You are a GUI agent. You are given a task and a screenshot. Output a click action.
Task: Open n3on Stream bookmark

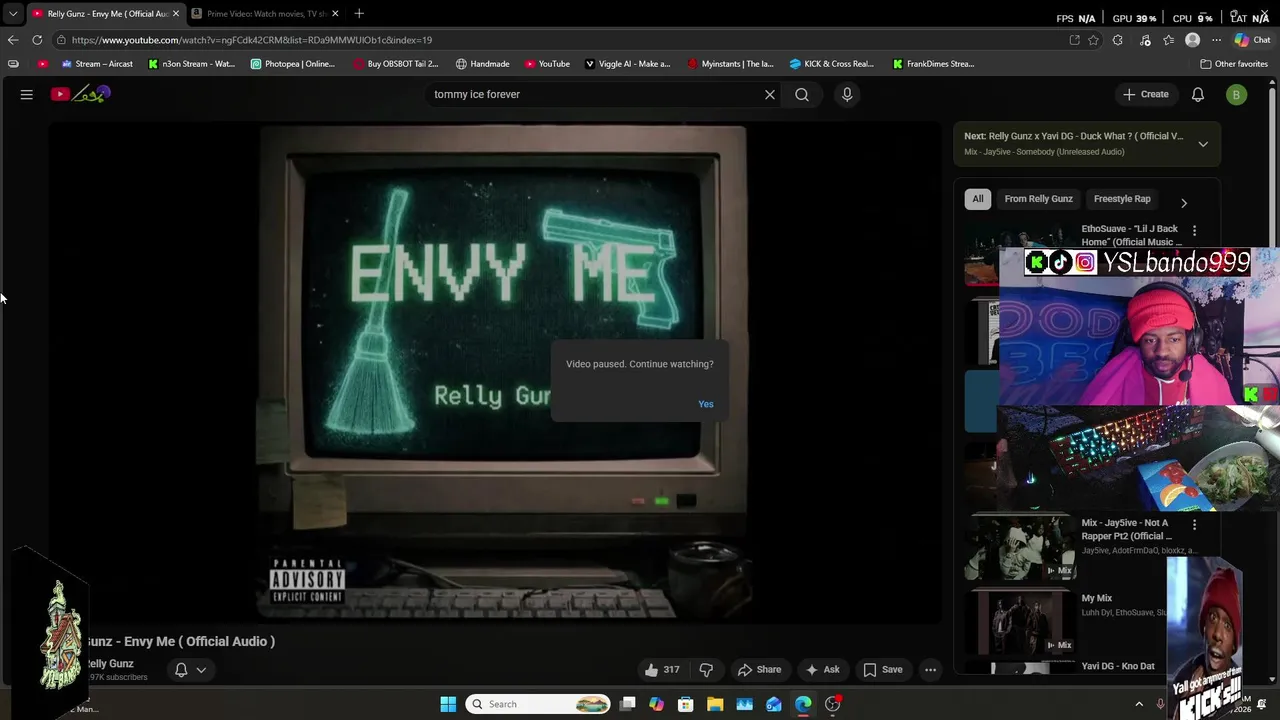coord(191,64)
